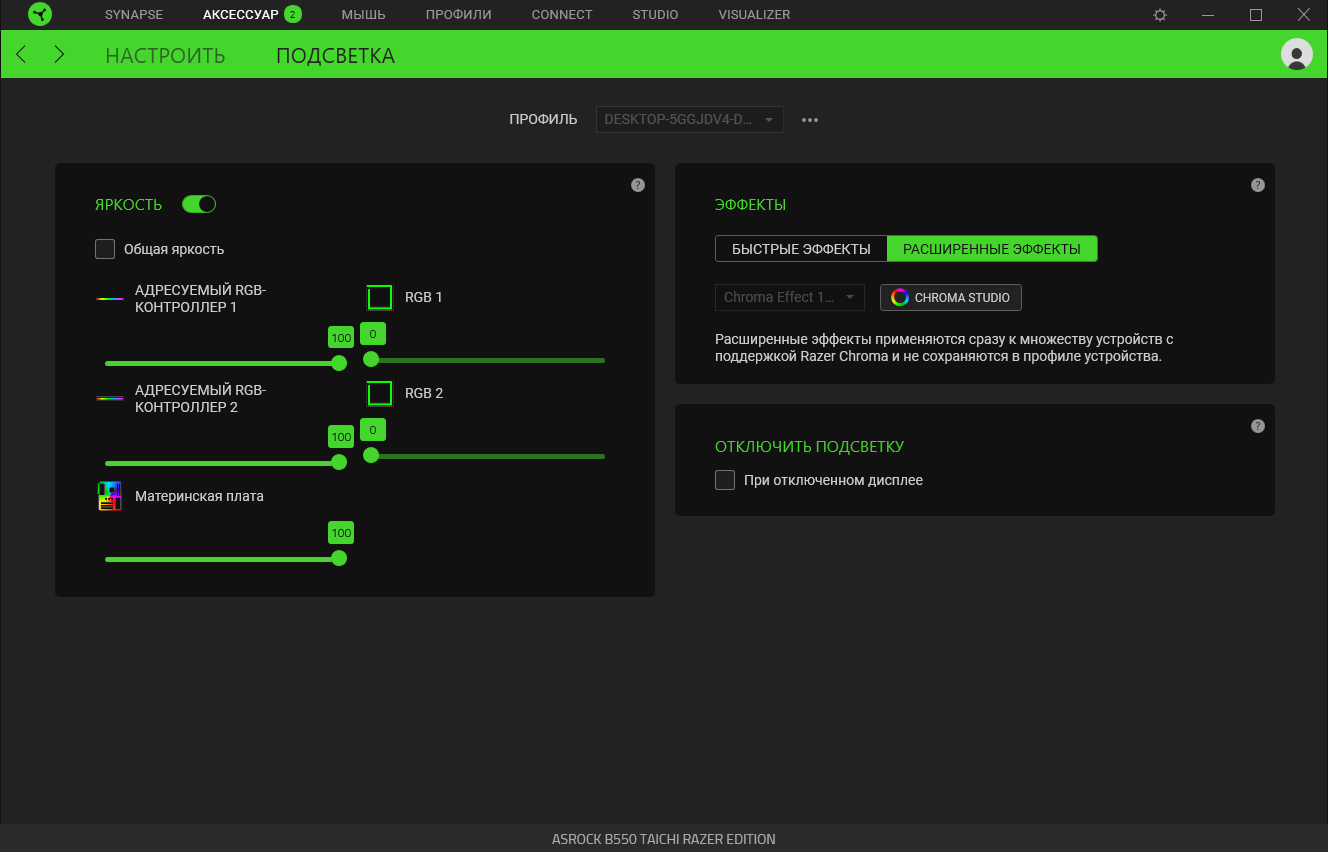The height and width of the screenshot is (852, 1328).
Task: Open the settings gear icon
Action: (x=1160, y=15)
